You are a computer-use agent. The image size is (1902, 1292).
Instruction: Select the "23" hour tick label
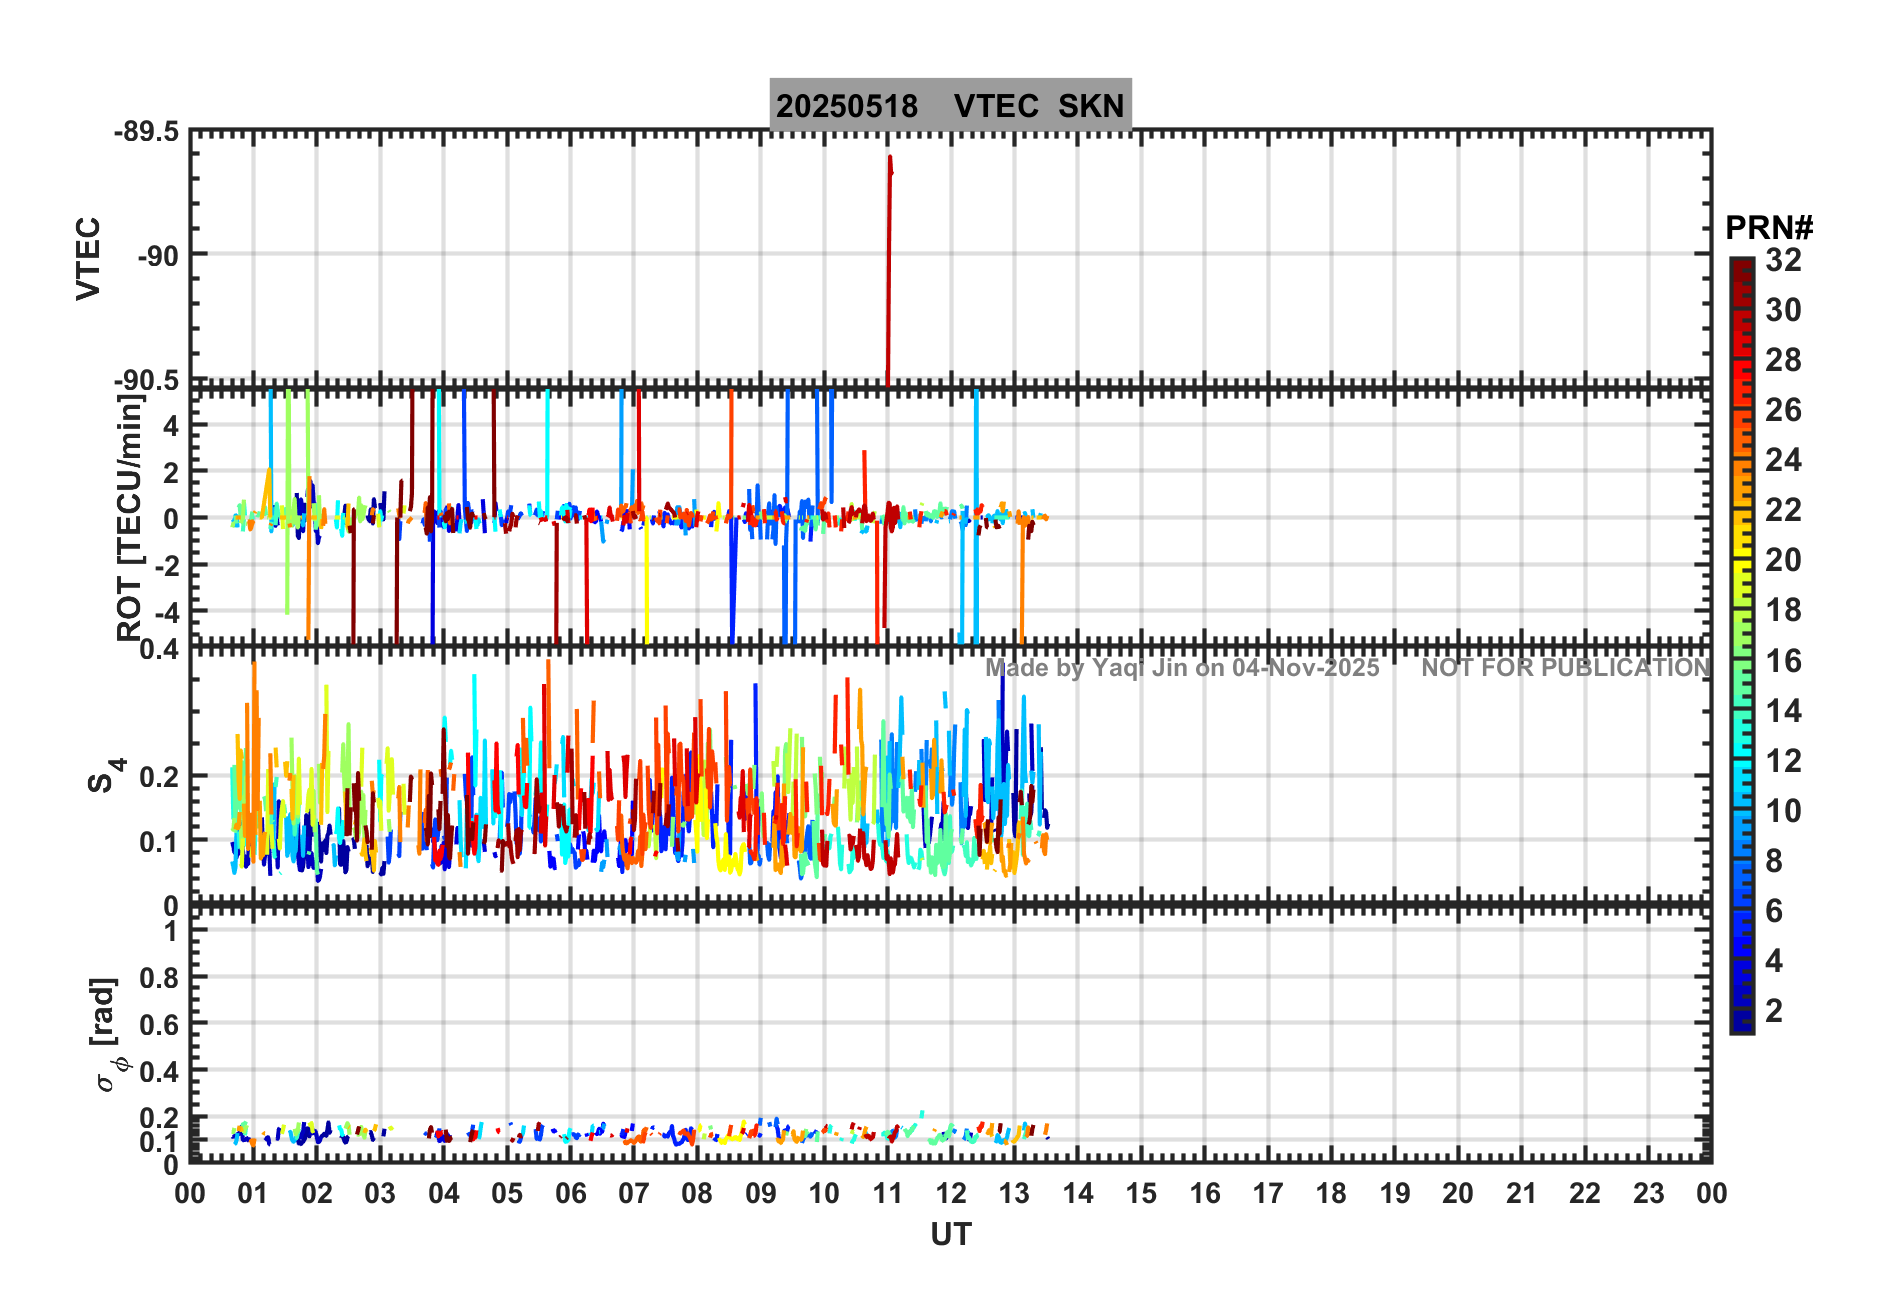coord(1649,1193)
